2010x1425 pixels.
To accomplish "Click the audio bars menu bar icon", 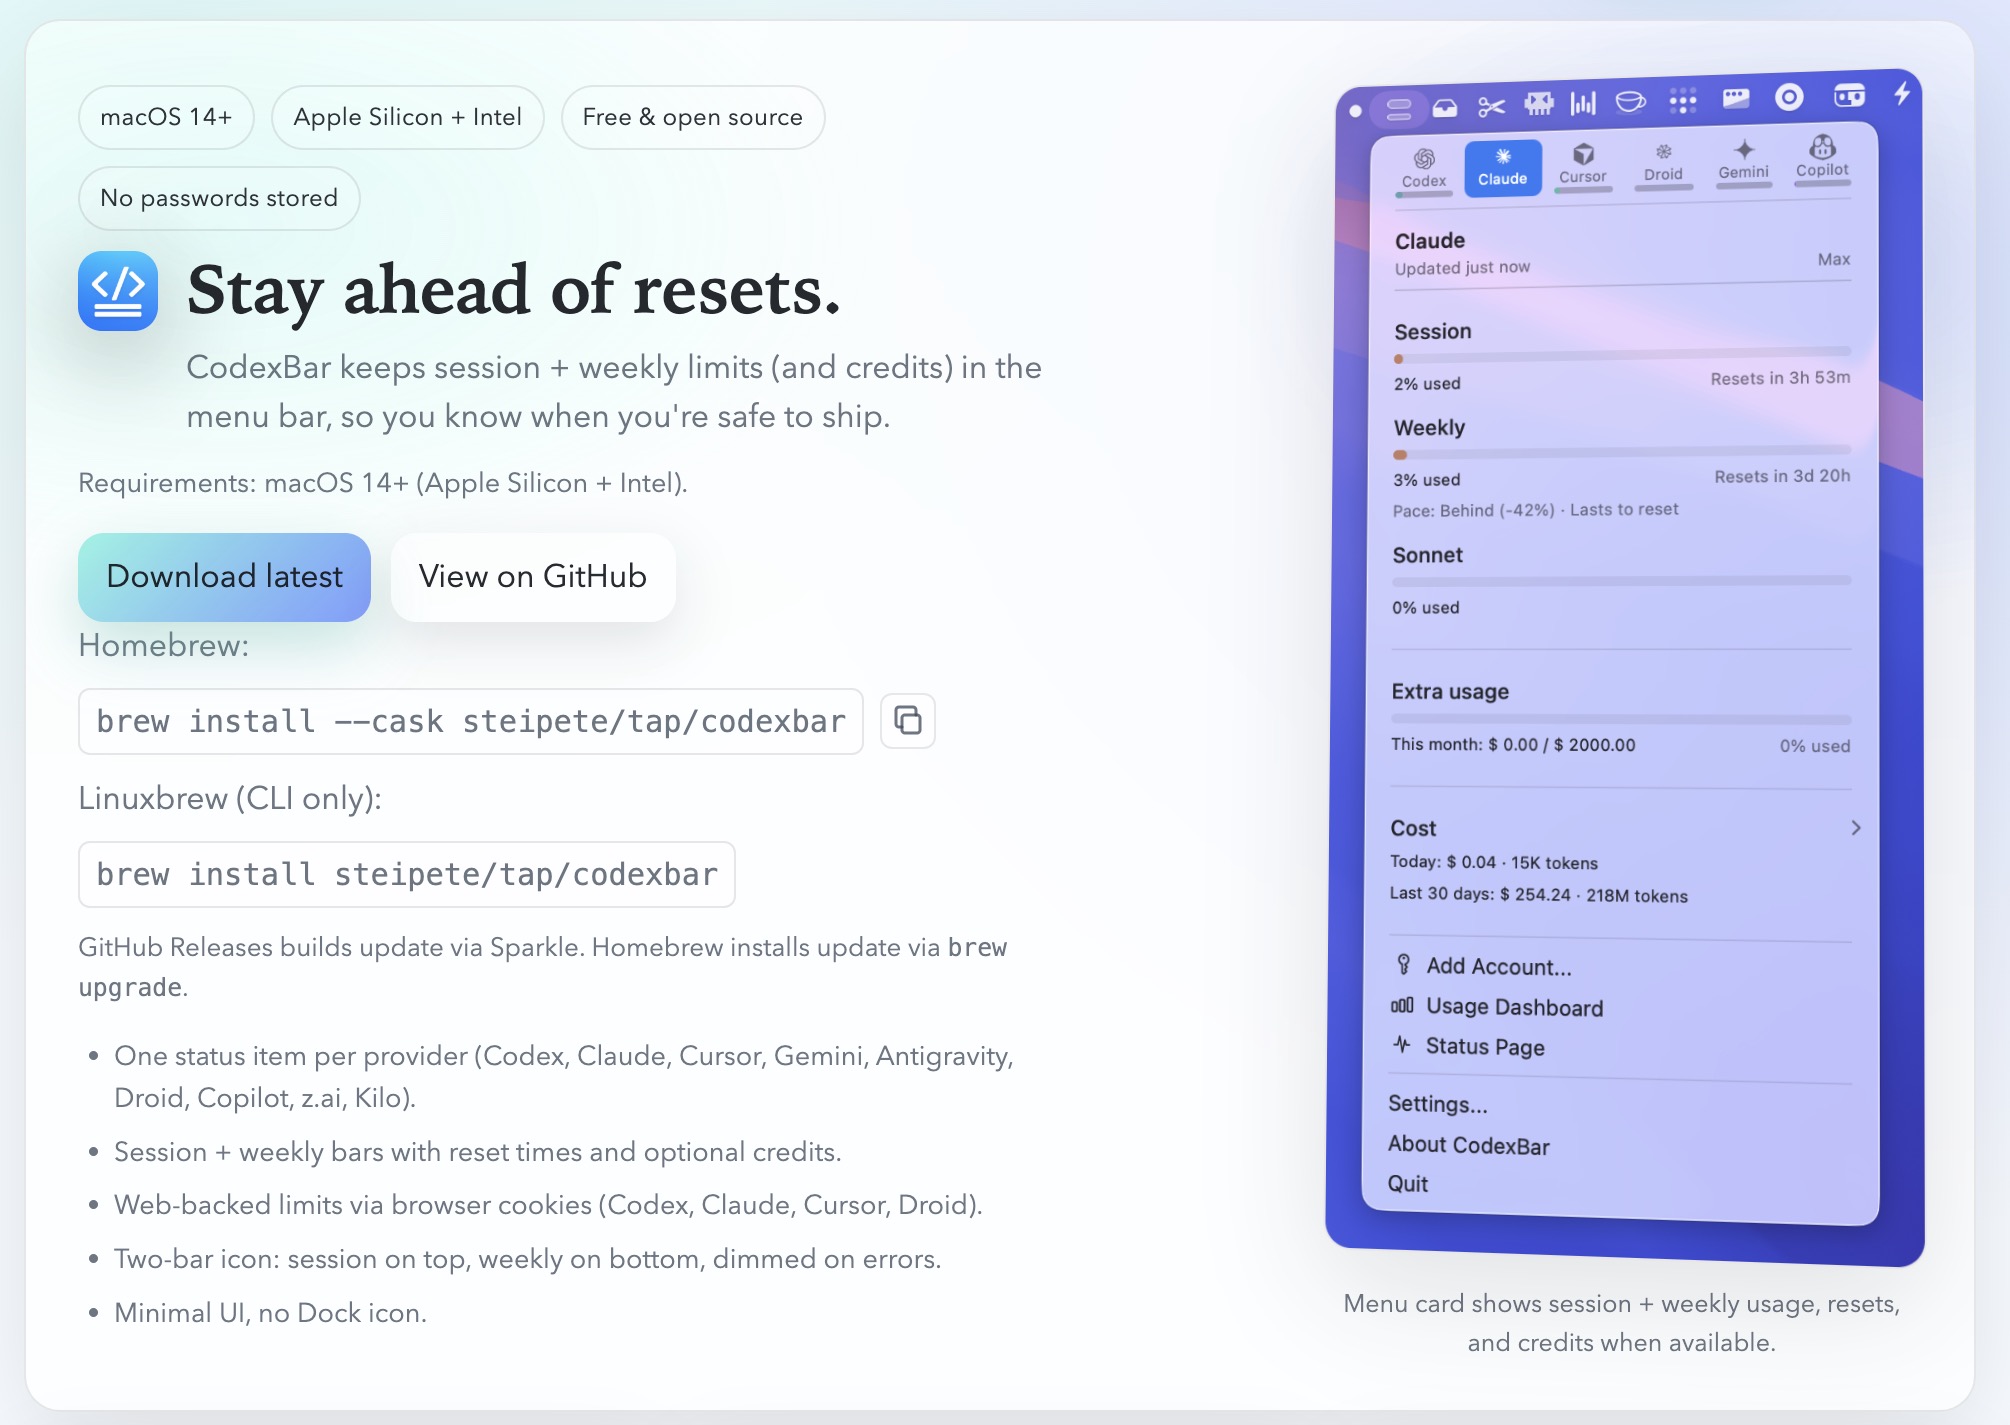I will pyautogui.click(x=1583, y=103).
